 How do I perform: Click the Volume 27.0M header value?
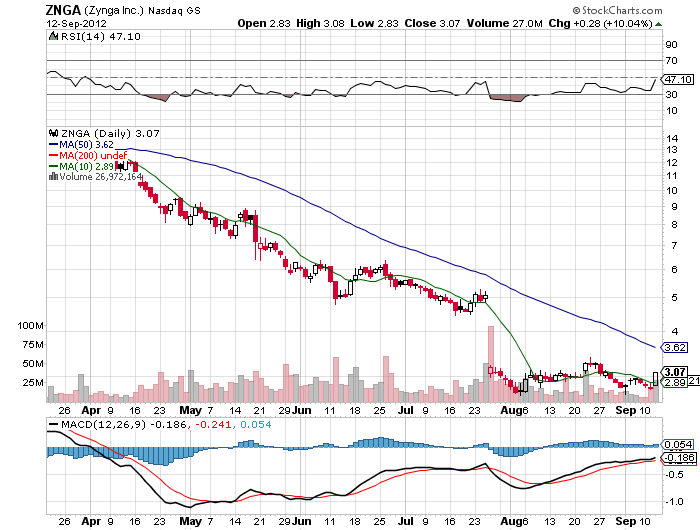(x=504, y=23)
